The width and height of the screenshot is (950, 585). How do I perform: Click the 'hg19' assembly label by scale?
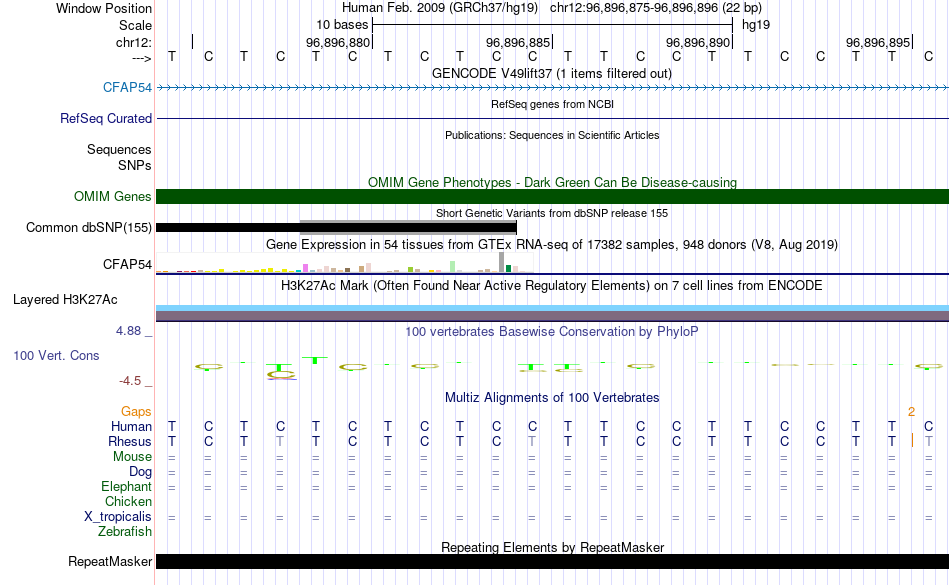pos(756,25)
